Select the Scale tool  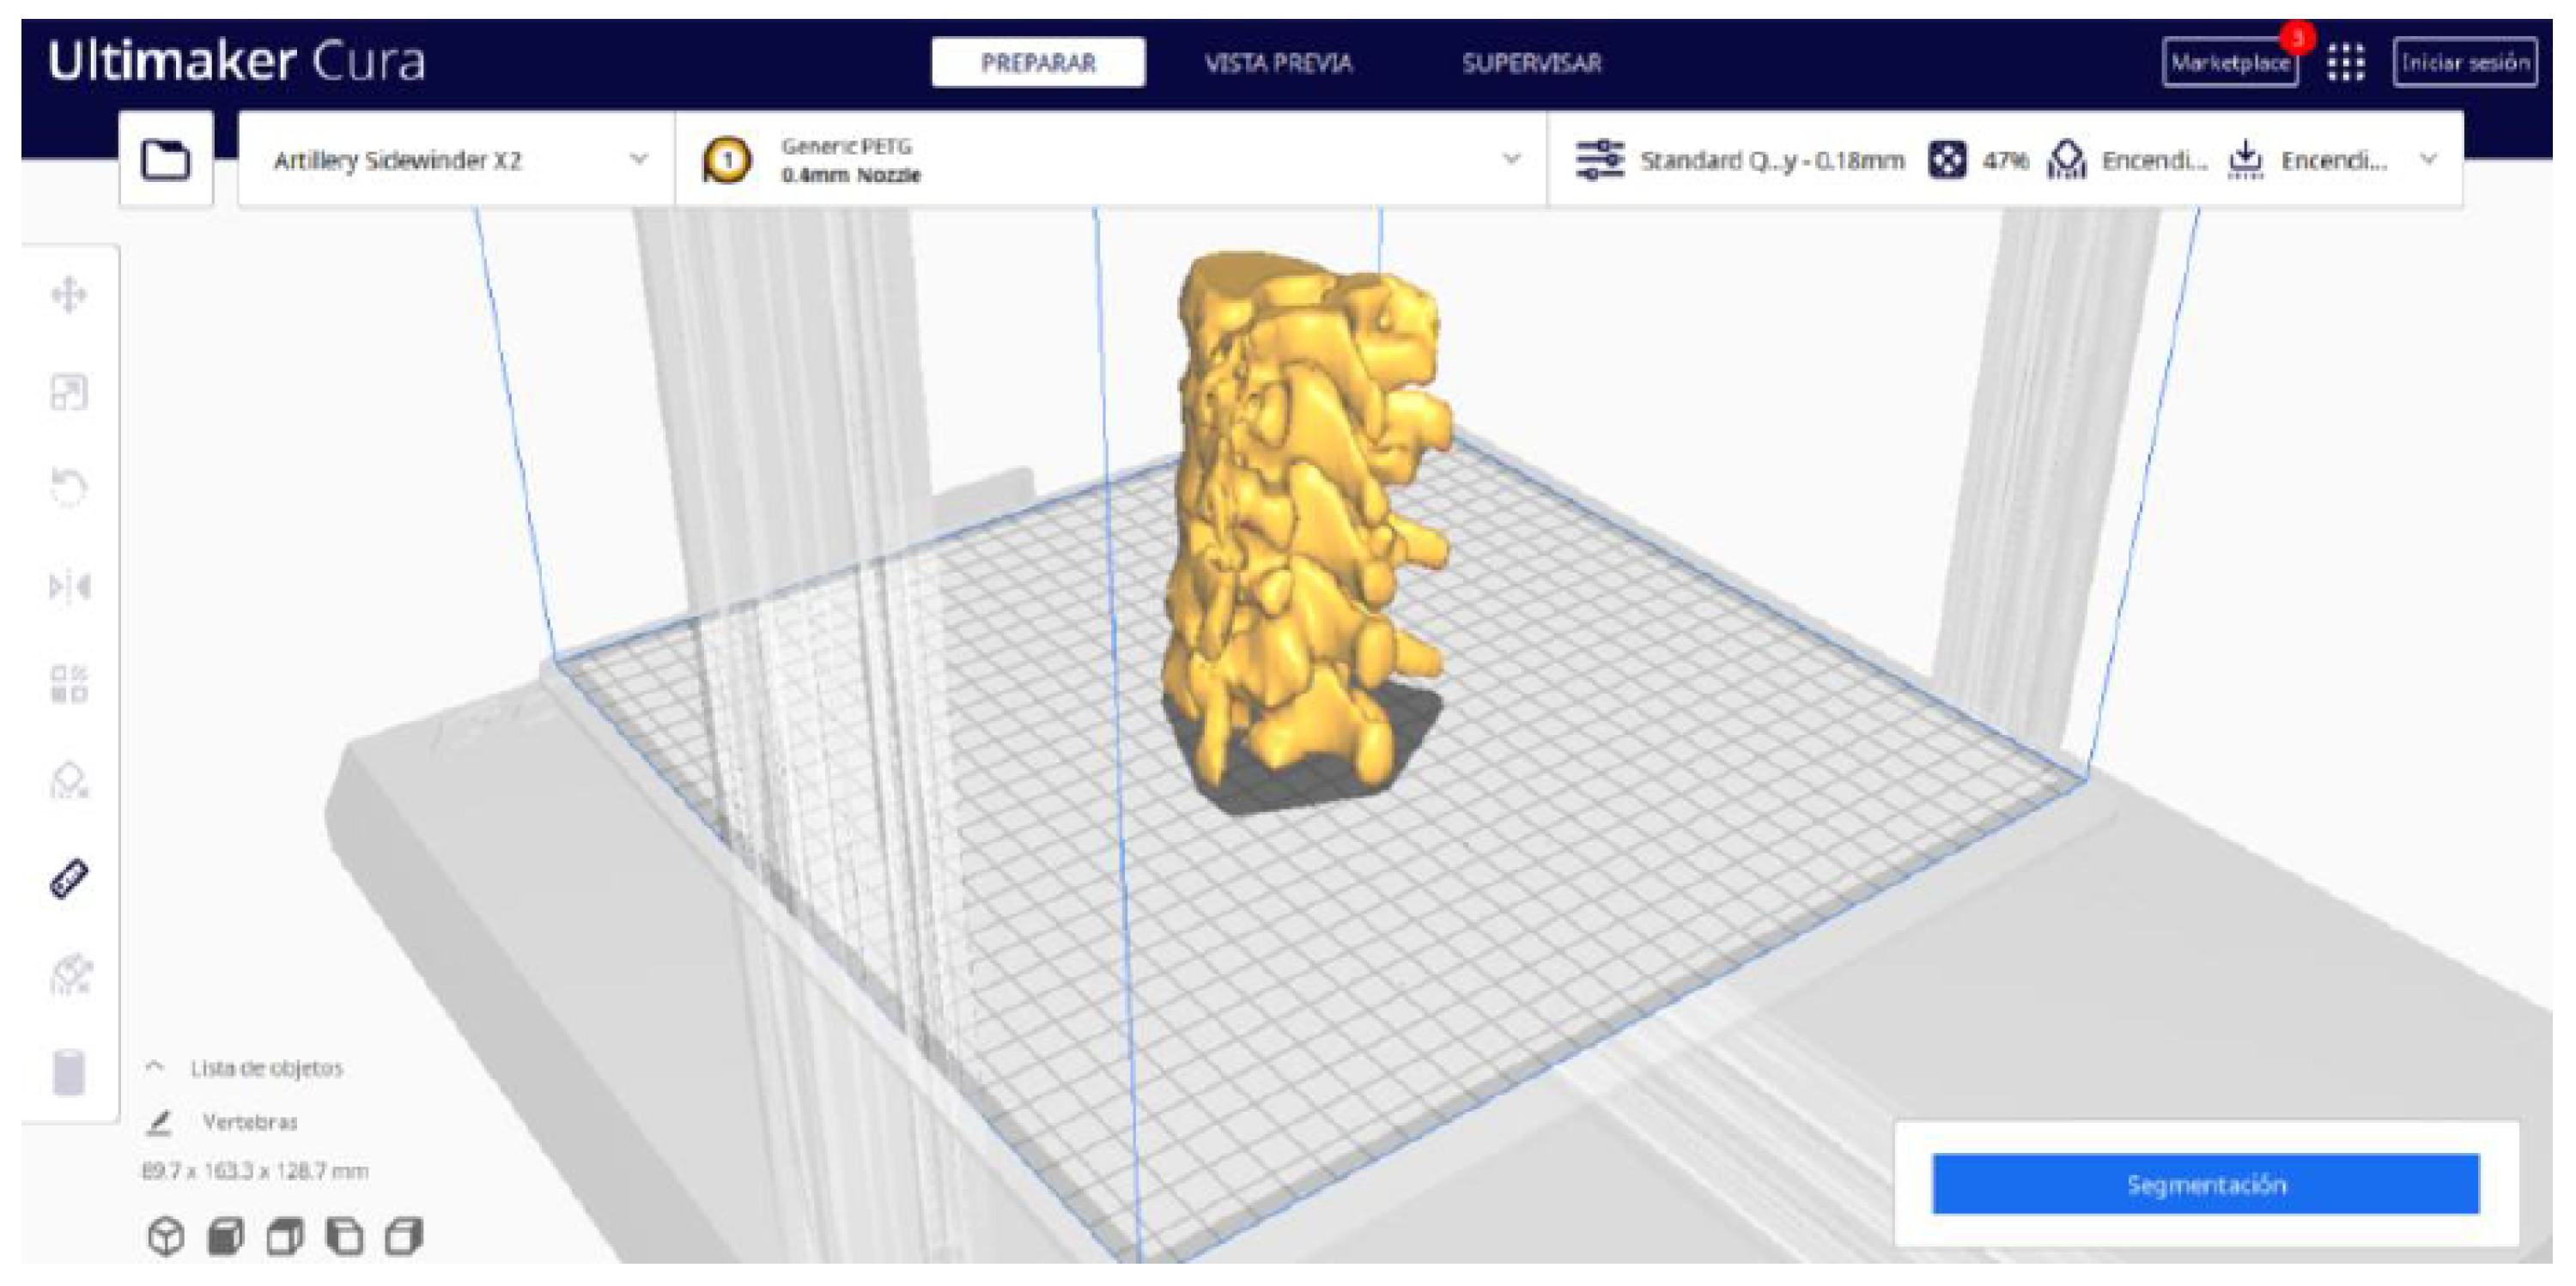tap(69, 392)
